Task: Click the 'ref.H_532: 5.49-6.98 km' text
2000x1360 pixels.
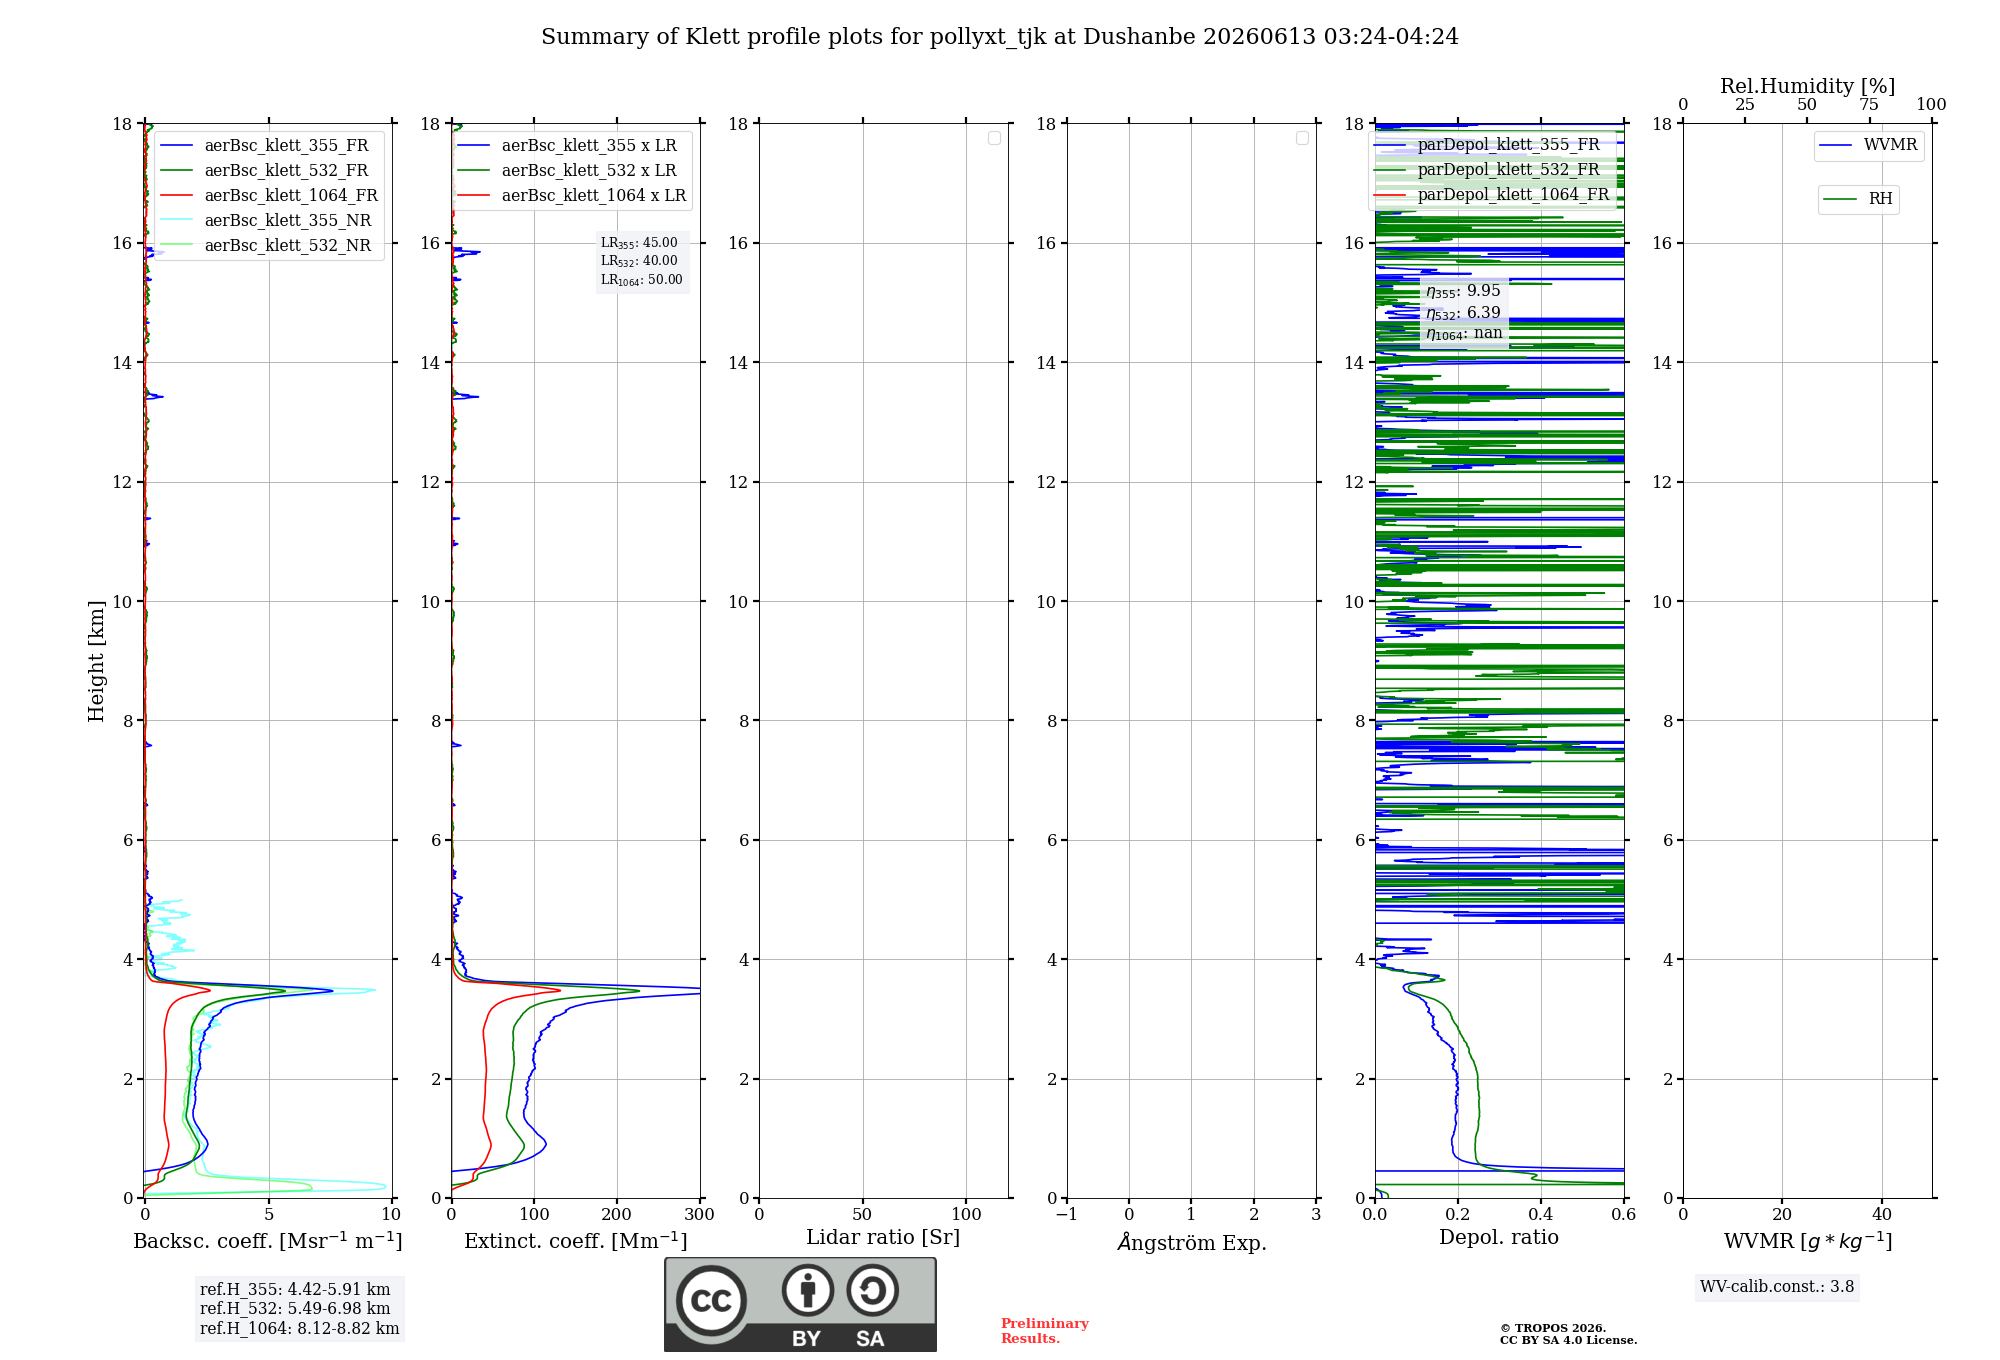Action: click(x=295, y=1309)
